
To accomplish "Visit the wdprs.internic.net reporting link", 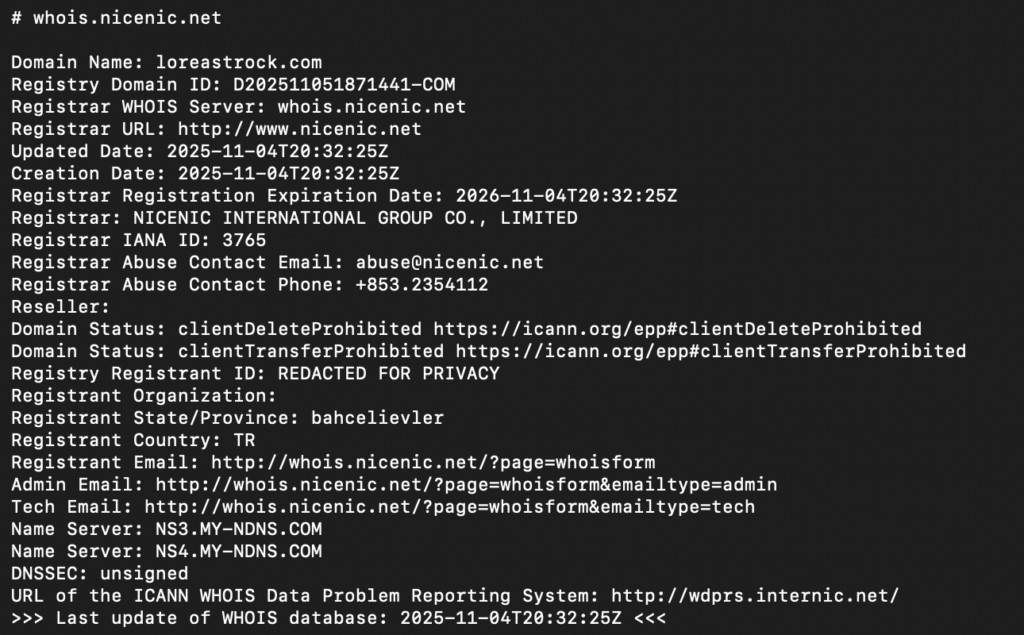I will [754, 596].
